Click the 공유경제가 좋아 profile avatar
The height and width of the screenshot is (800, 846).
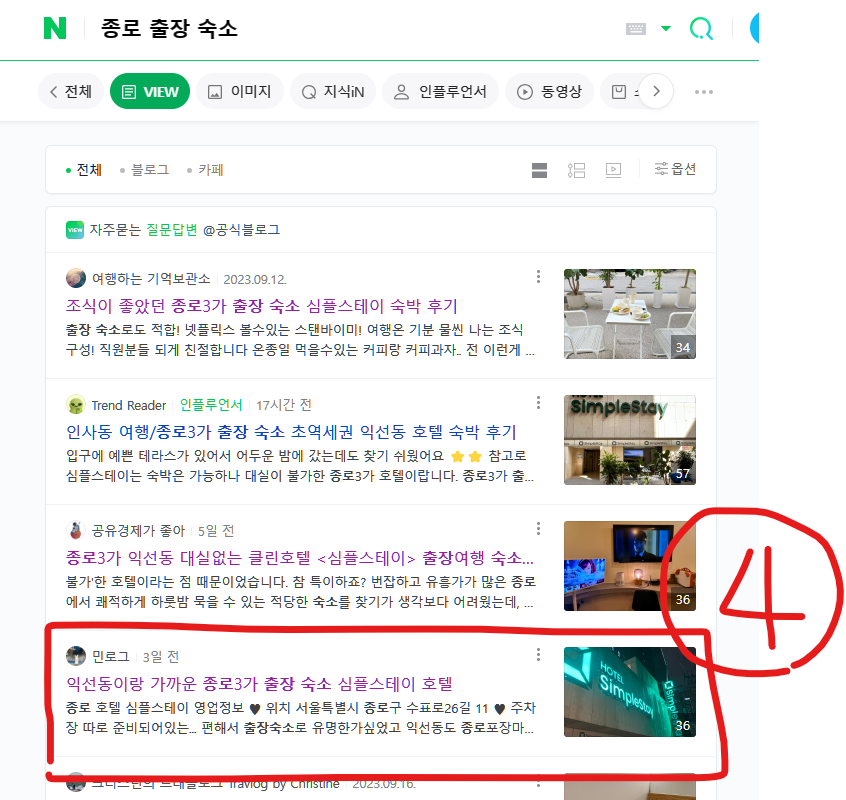[76, 531]
